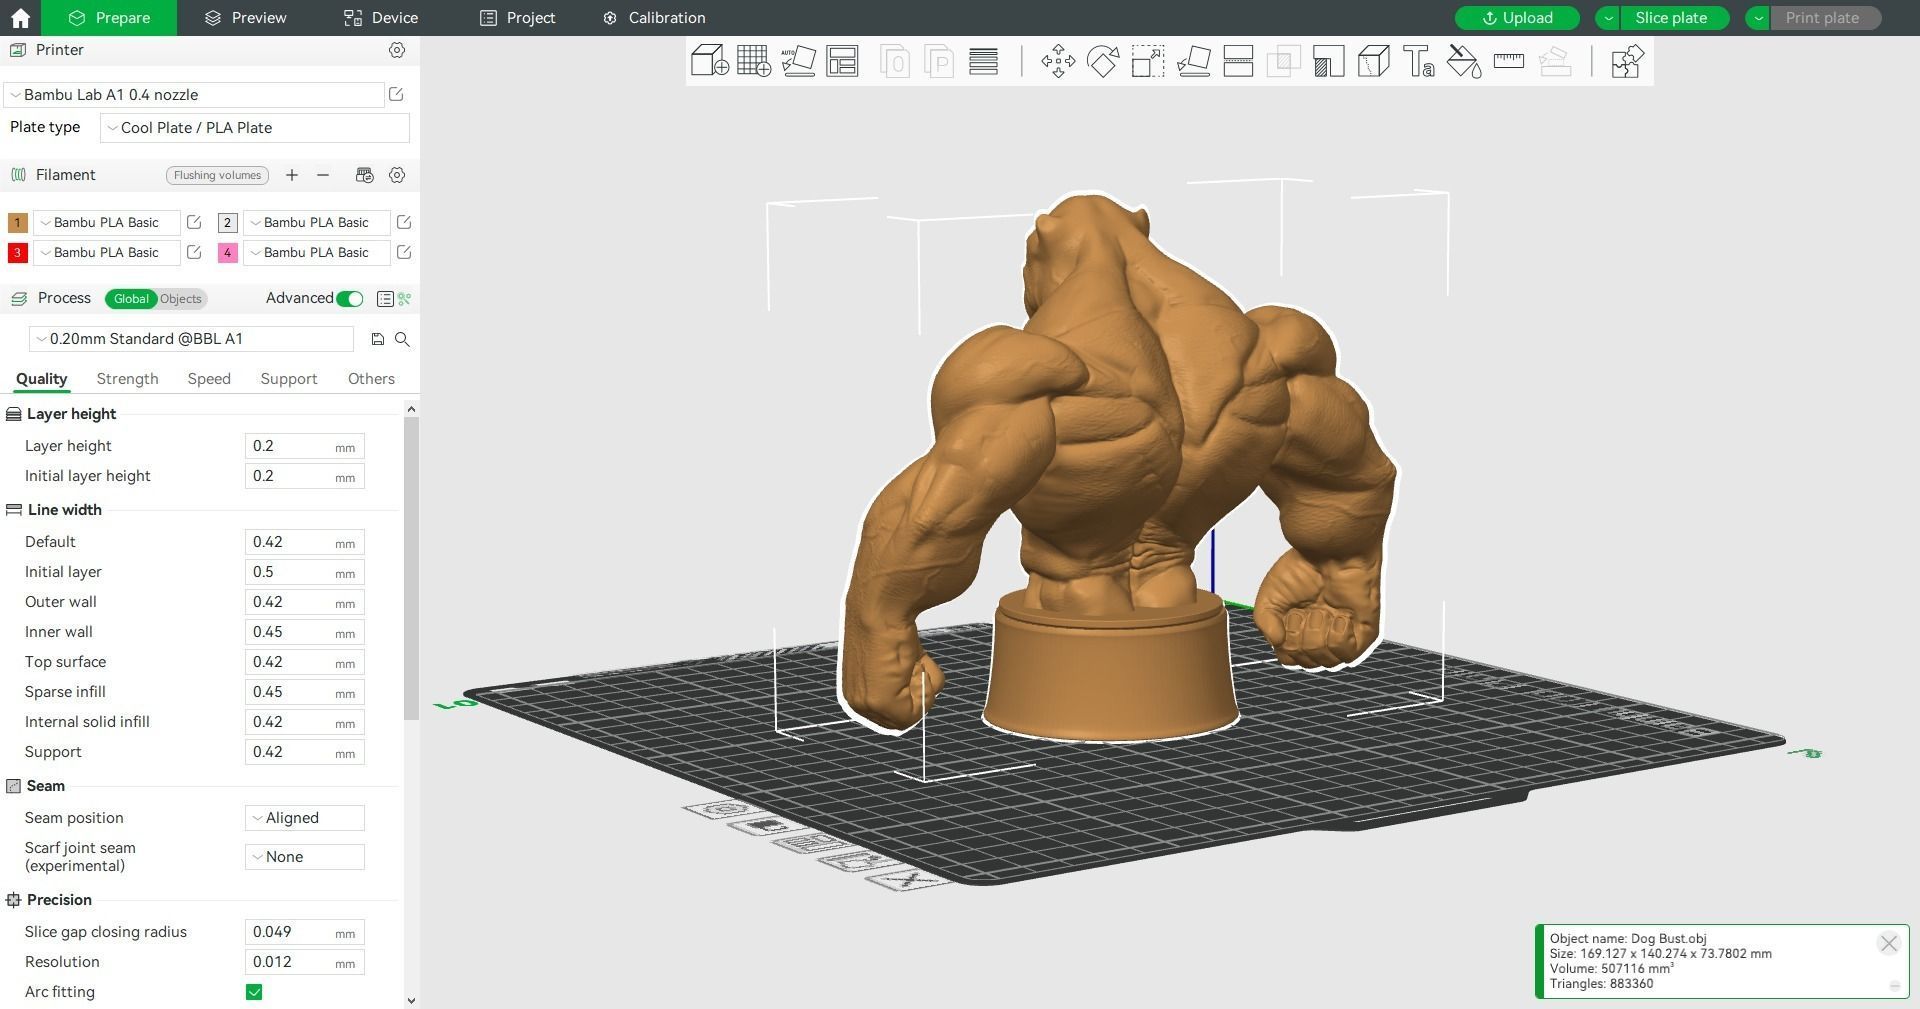Switch to the Preview tab
The image size is (1920, 1009).
click(246, 18)
